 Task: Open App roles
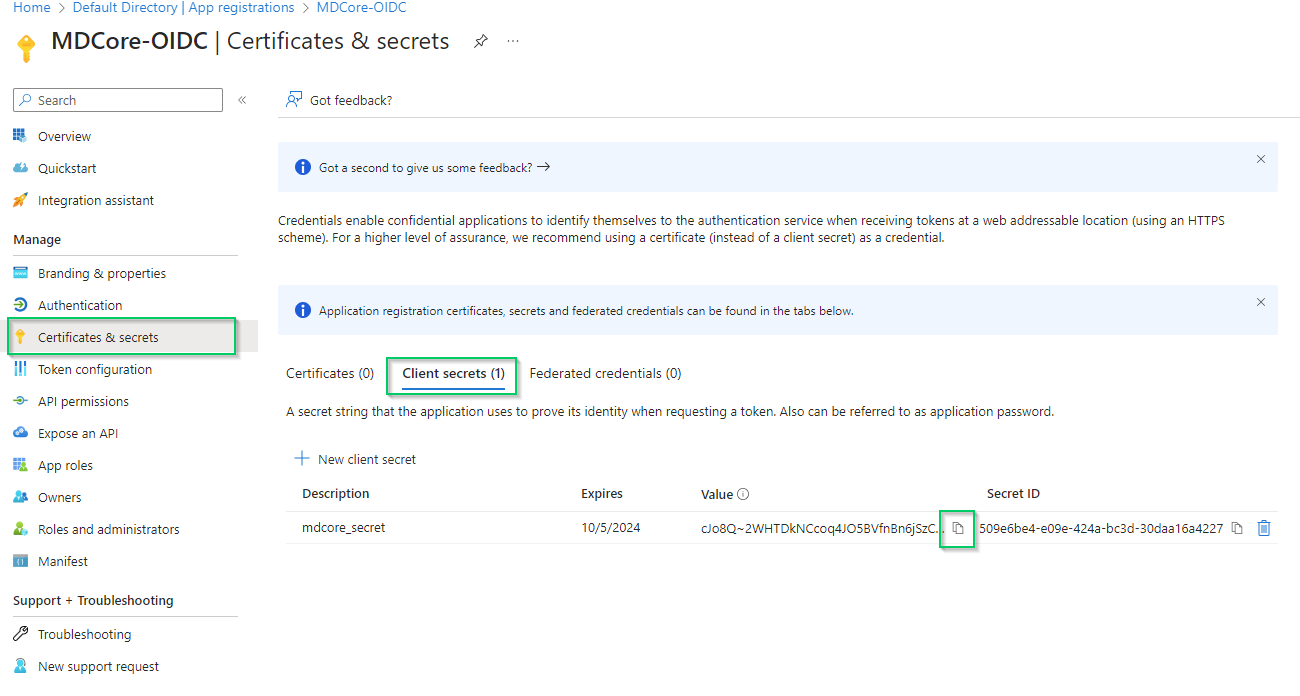pyautogui.click(x=65, y=465)
